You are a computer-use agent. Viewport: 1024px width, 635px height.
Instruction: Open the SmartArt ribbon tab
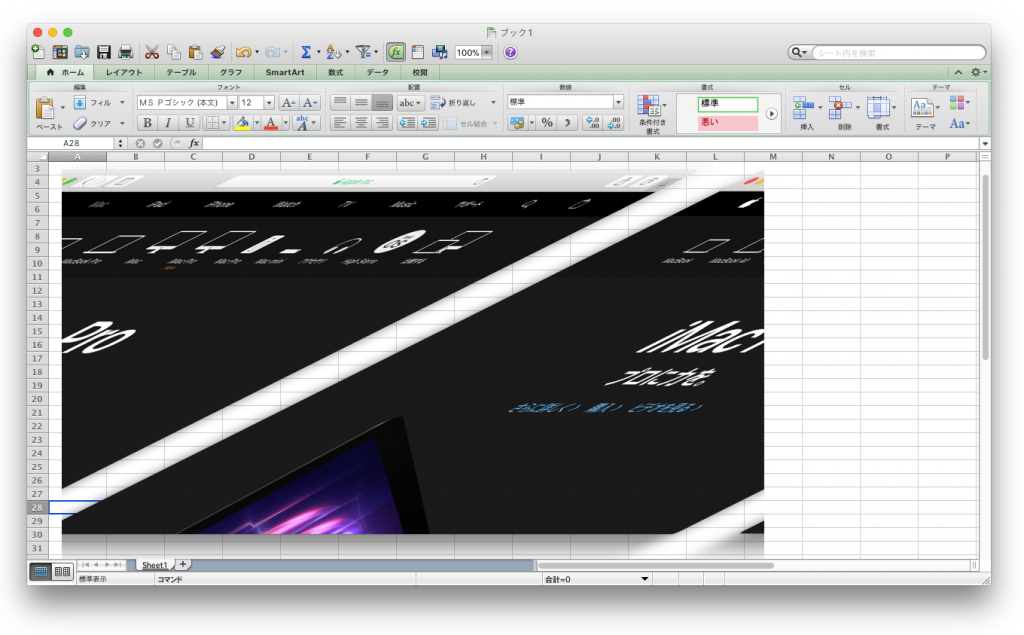(285, 73)
